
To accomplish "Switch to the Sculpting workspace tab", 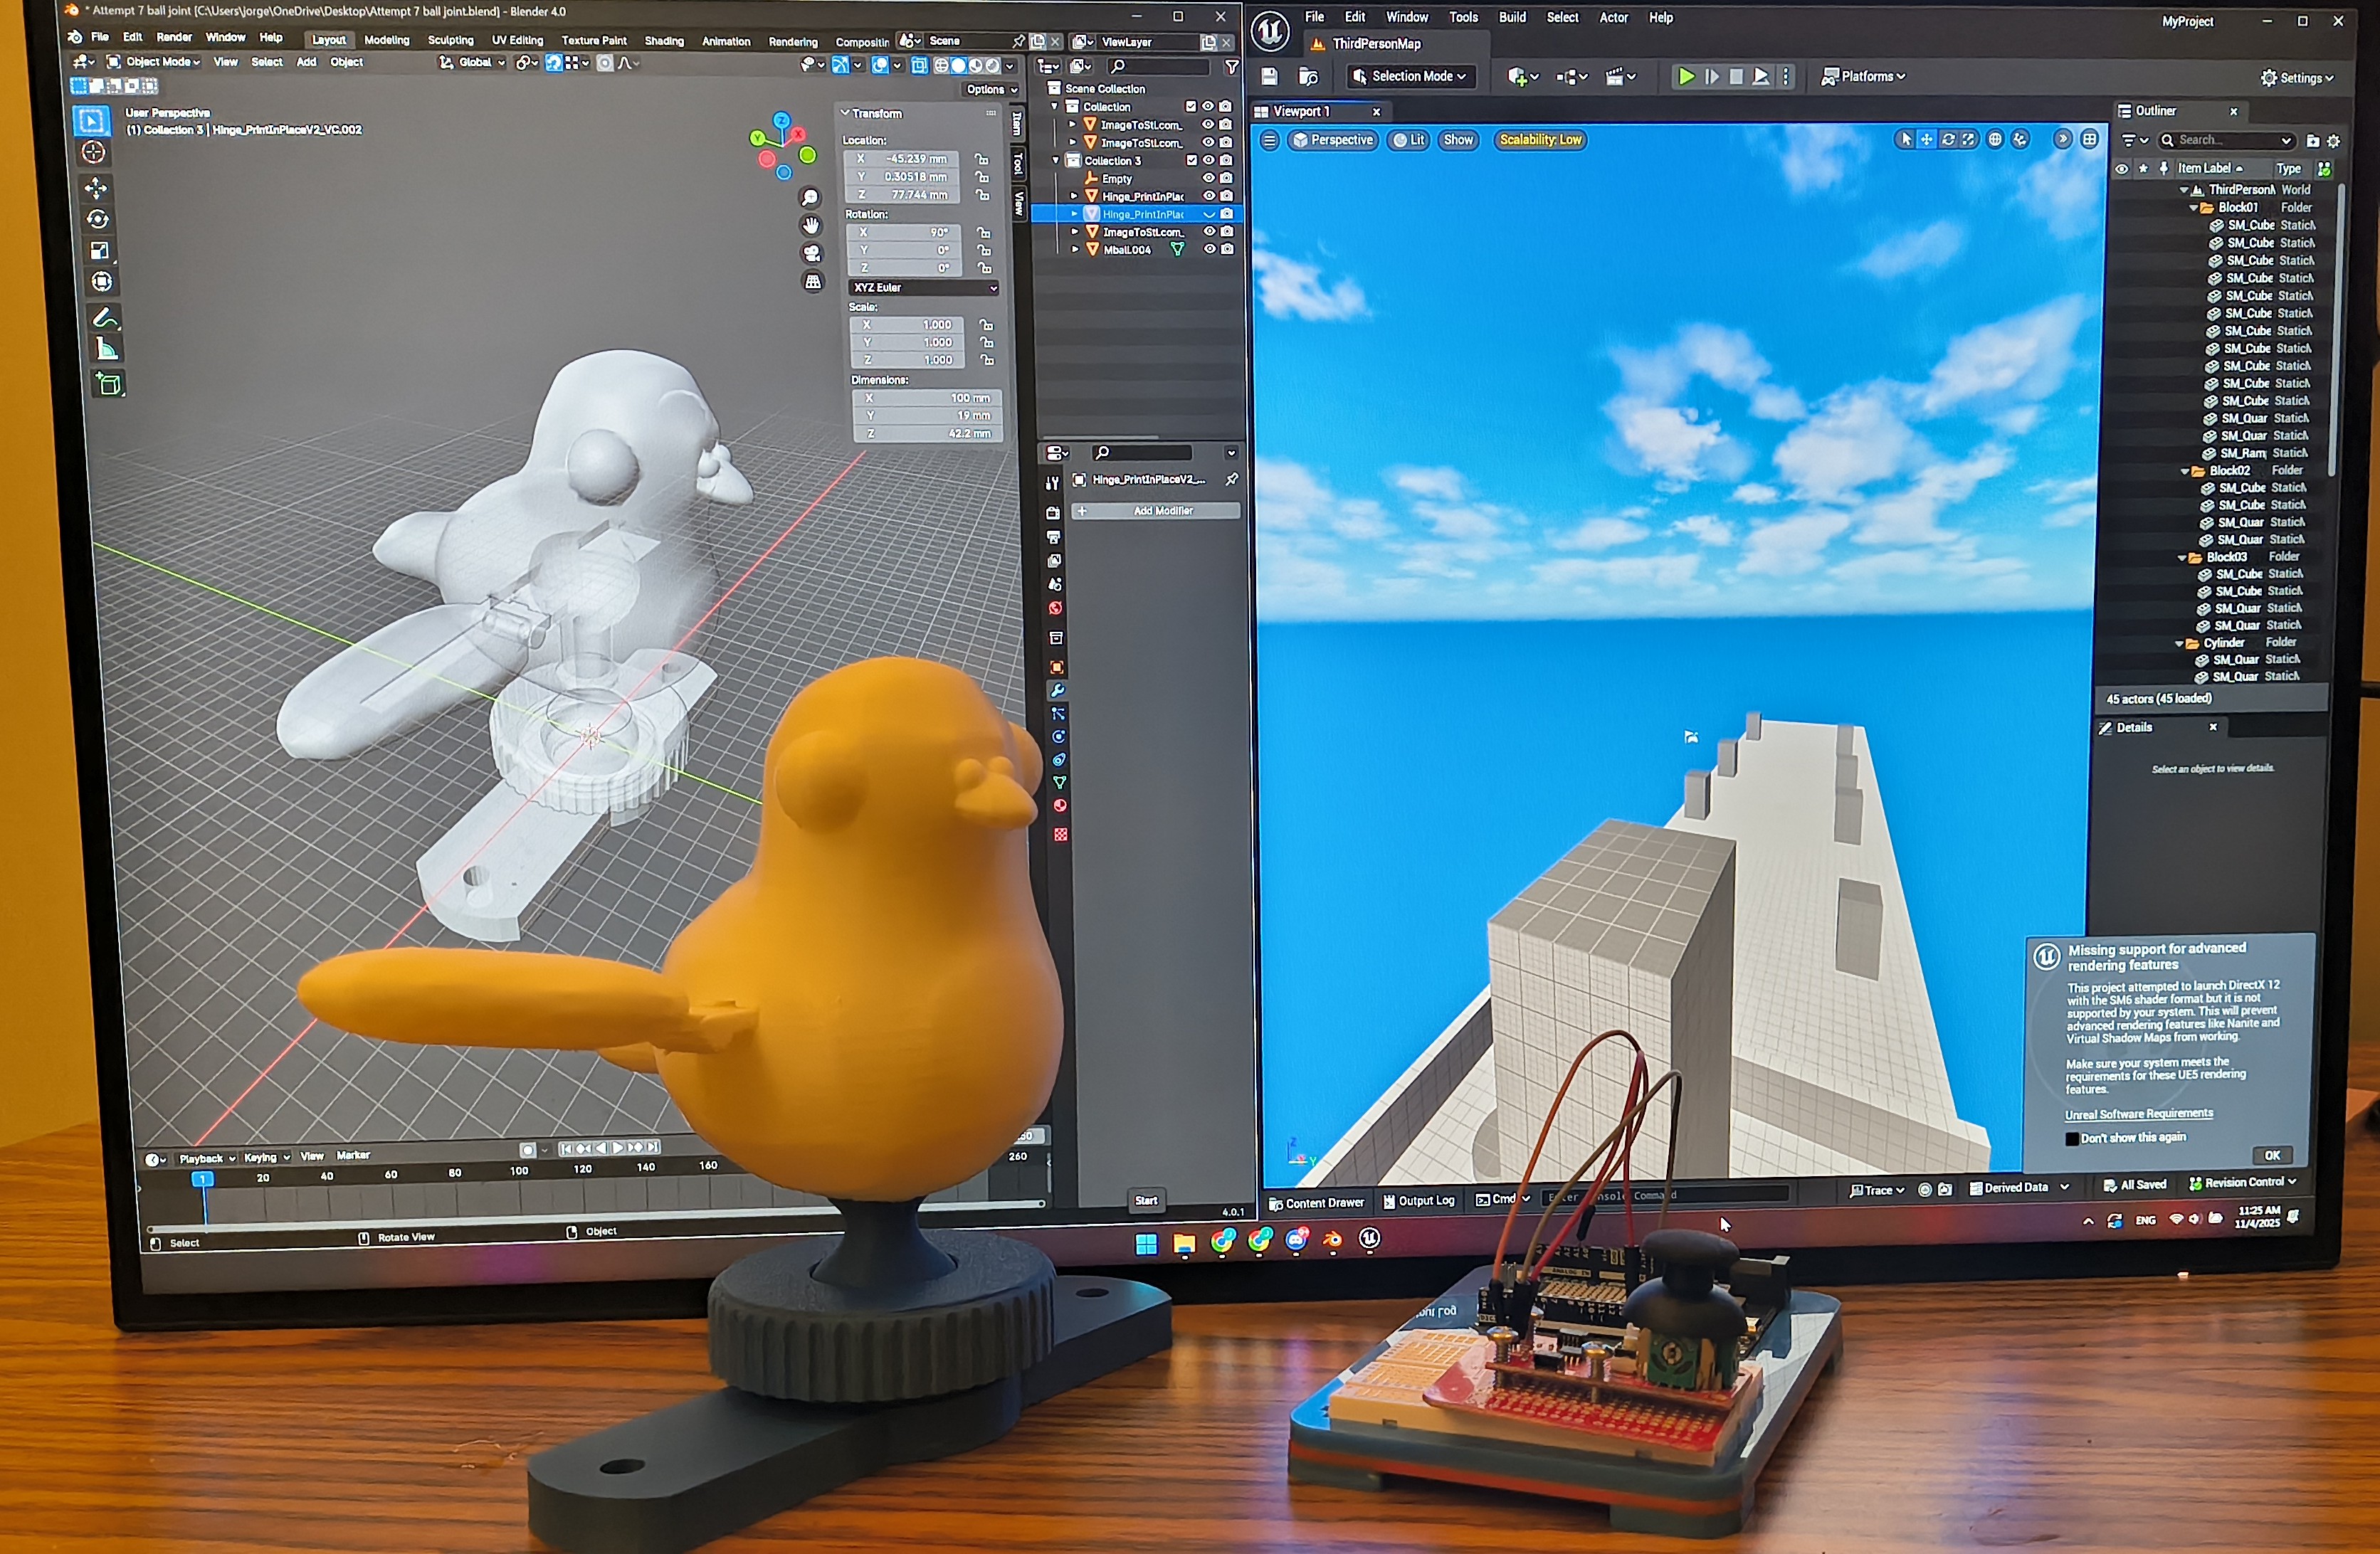I will click(x=450, y=40).
